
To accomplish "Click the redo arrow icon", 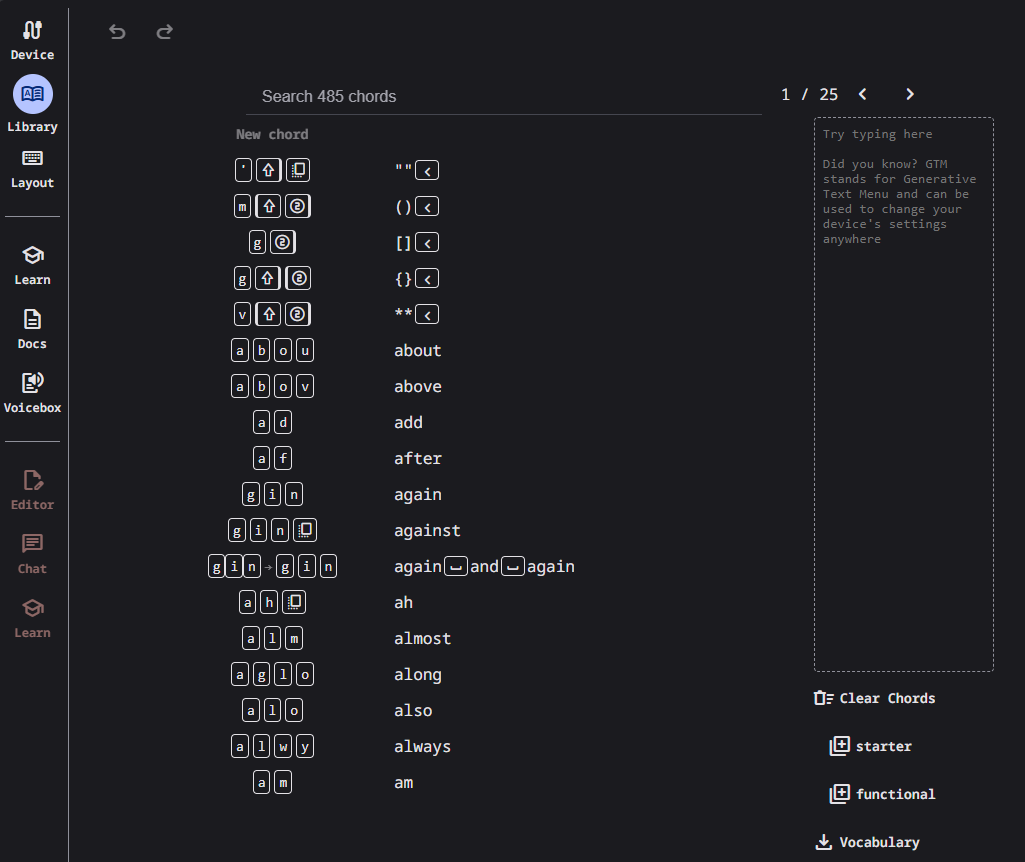I will [x=165, y=32].
